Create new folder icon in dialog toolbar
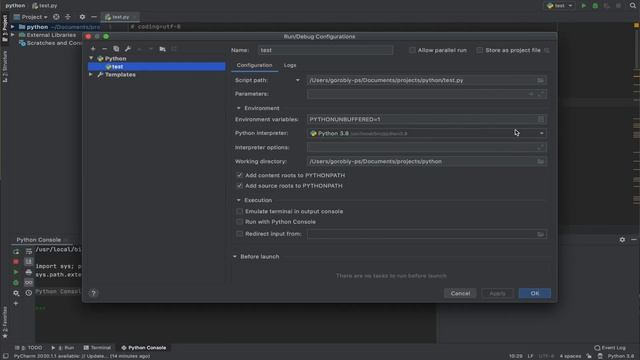Viewport: 640px width, 360px height. point(162,49)
